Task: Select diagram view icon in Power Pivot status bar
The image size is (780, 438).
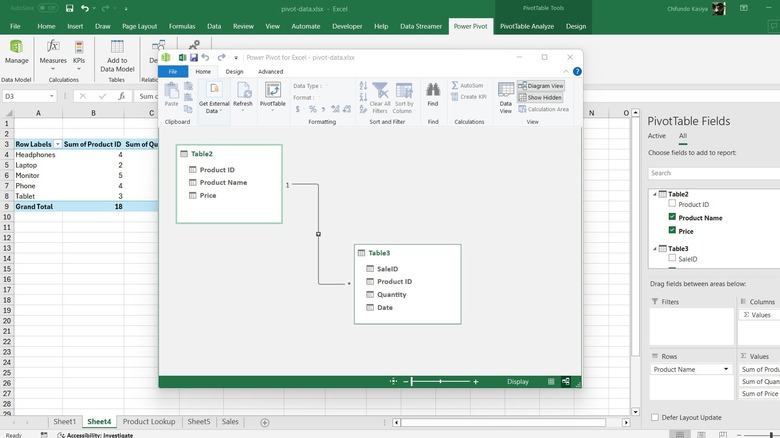Action: [566, 382]
